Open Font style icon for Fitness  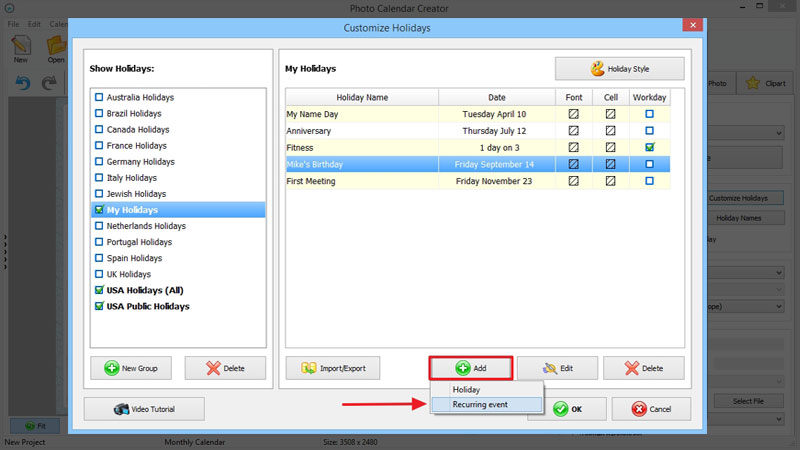pyautogui.click(x=573, y=147)
